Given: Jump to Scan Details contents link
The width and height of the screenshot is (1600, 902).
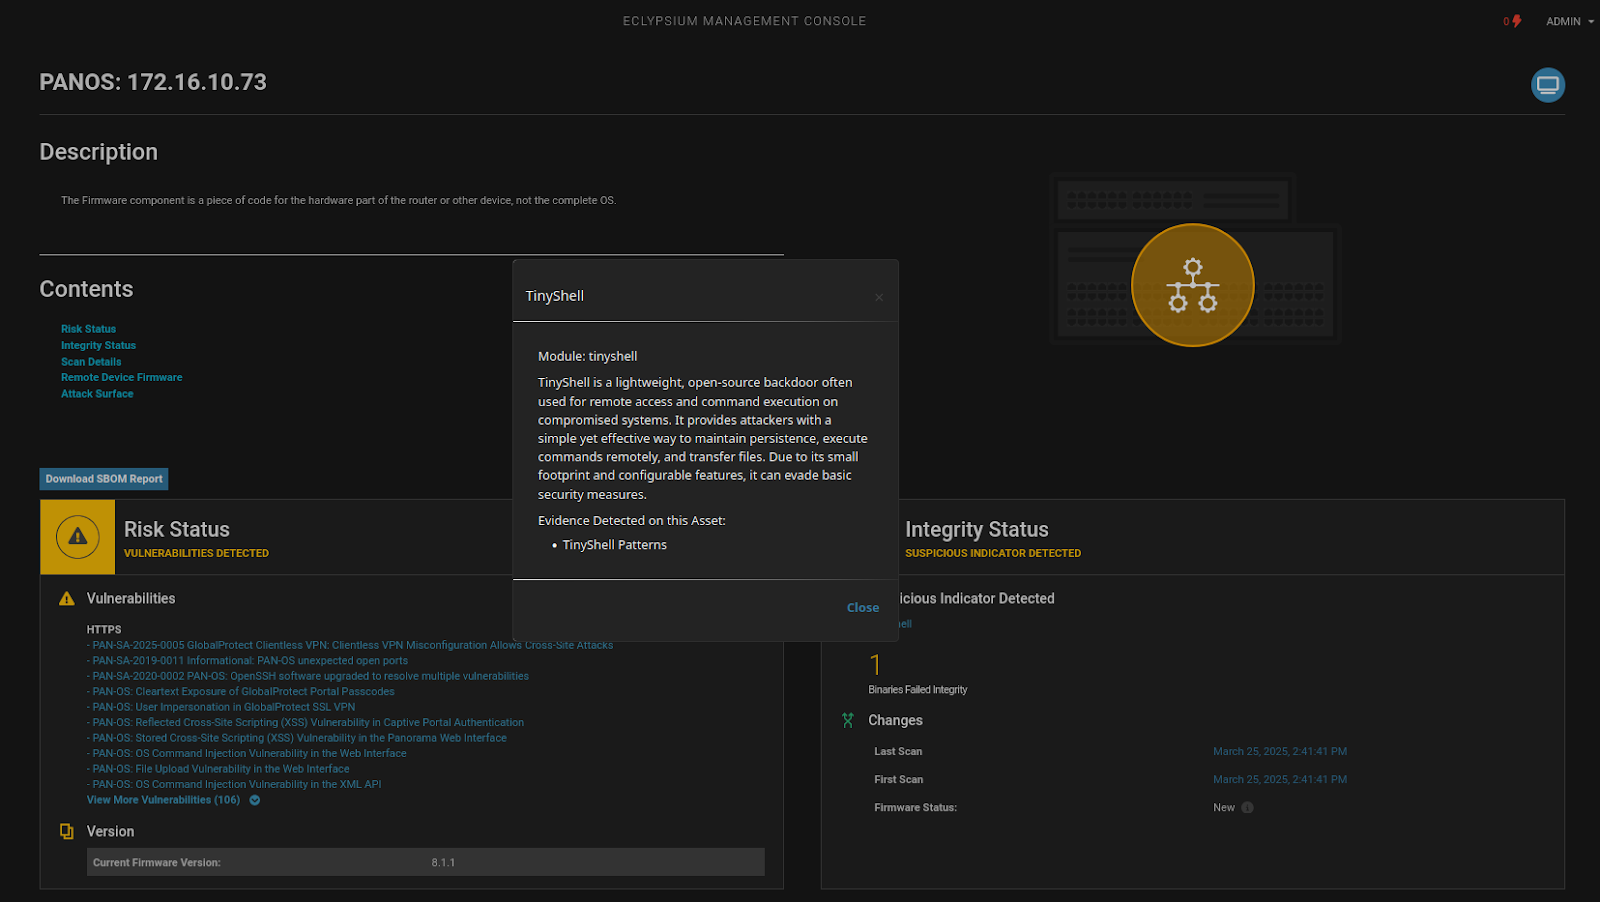Looking at the screenshot, I should [91, 362].
